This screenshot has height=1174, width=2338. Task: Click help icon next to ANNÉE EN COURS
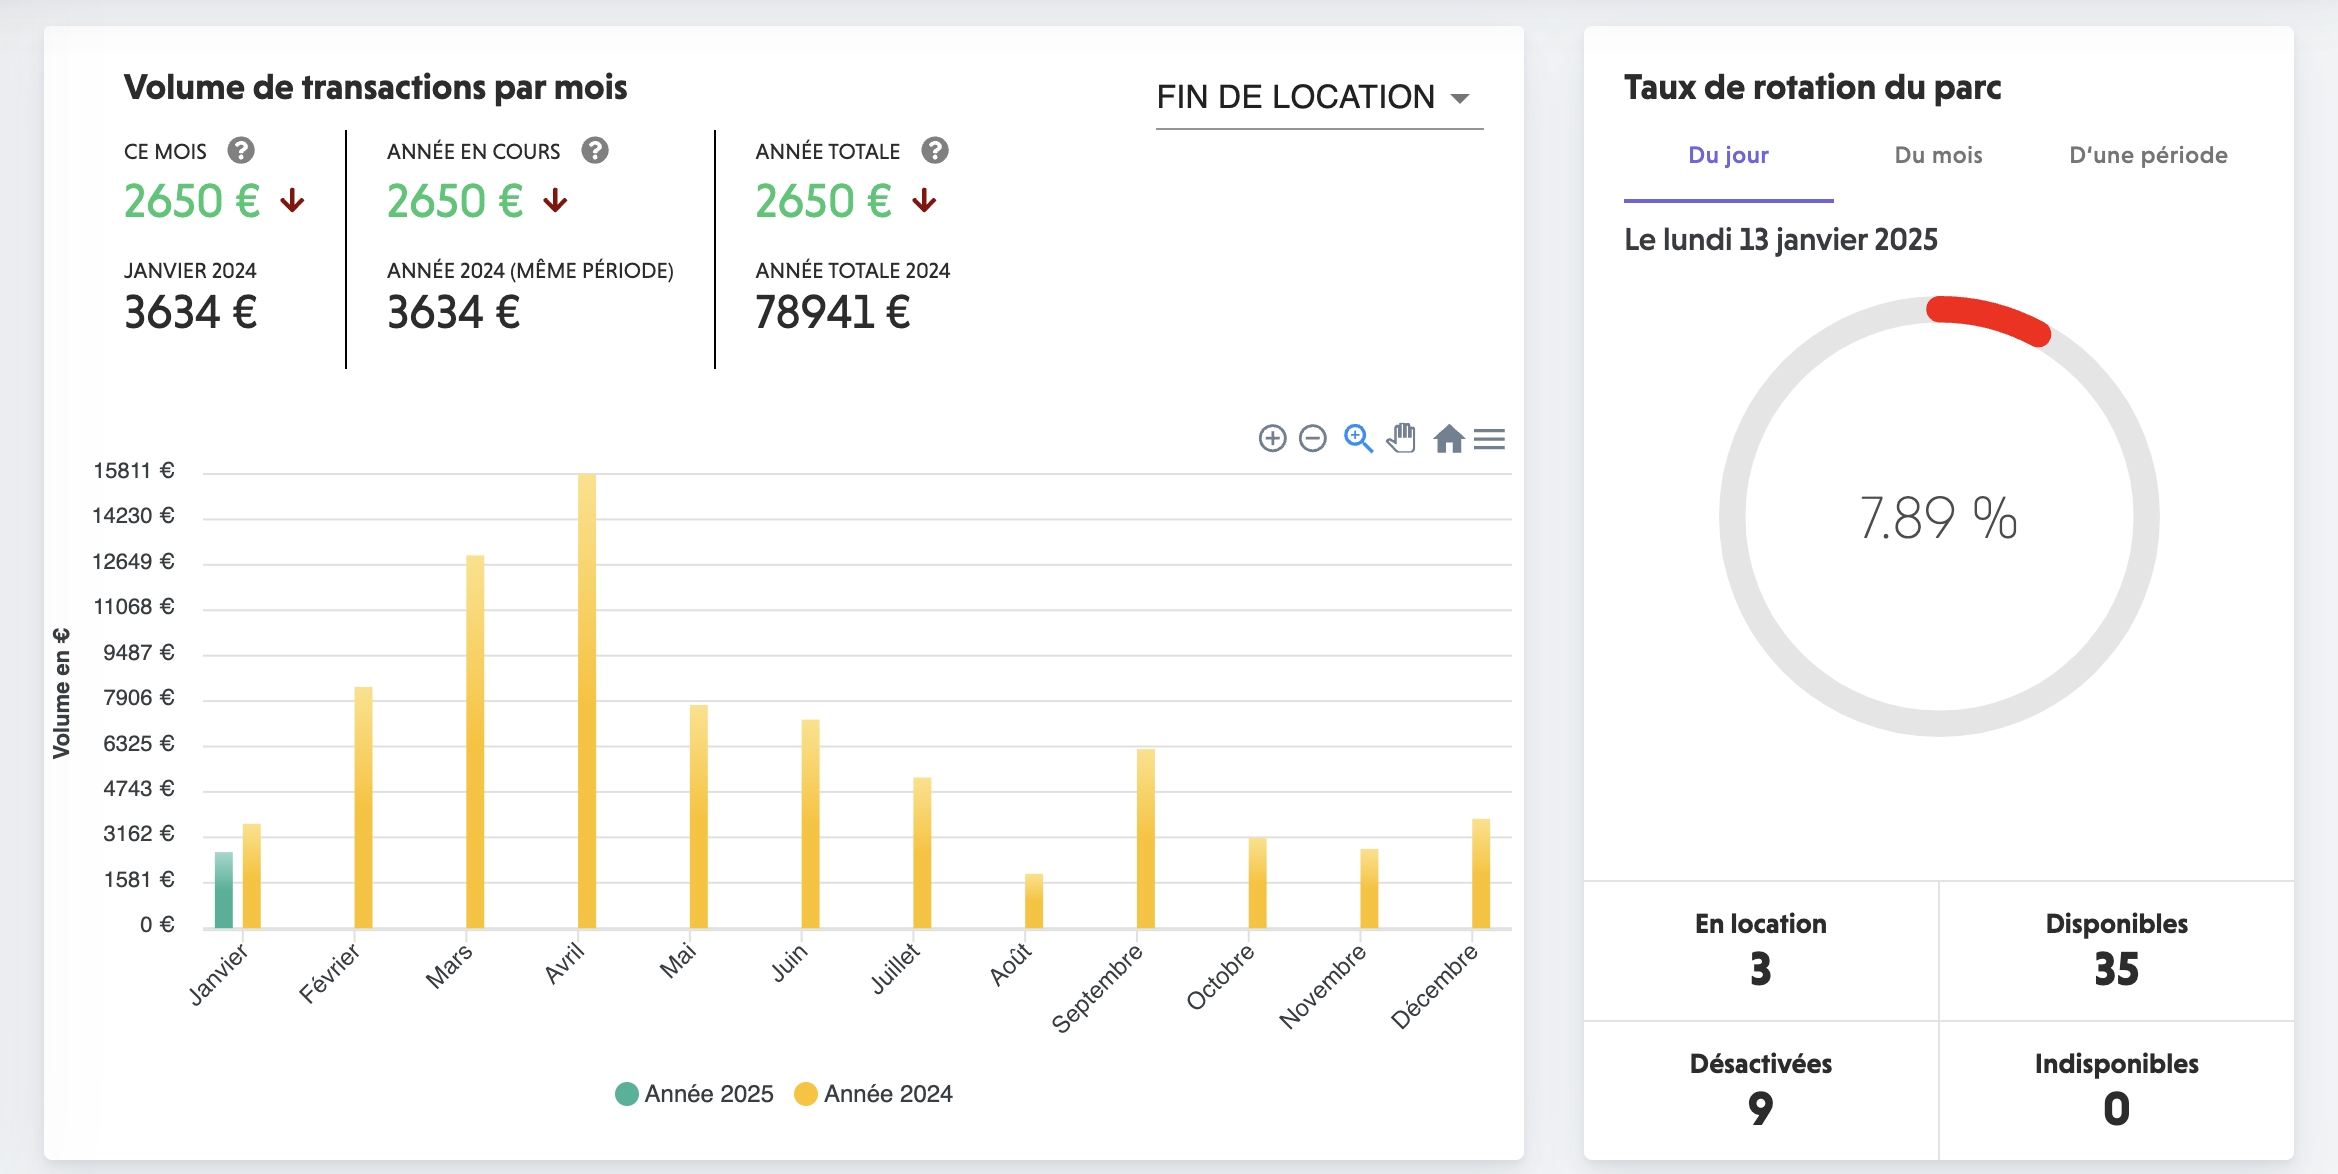pyautogui.click(x=595, y=151)
